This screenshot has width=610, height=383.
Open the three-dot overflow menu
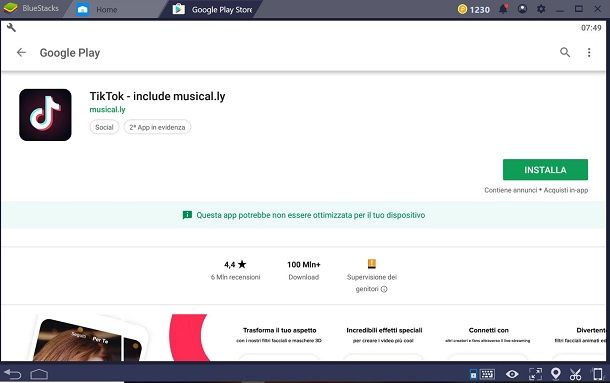[x=589, y=52]
